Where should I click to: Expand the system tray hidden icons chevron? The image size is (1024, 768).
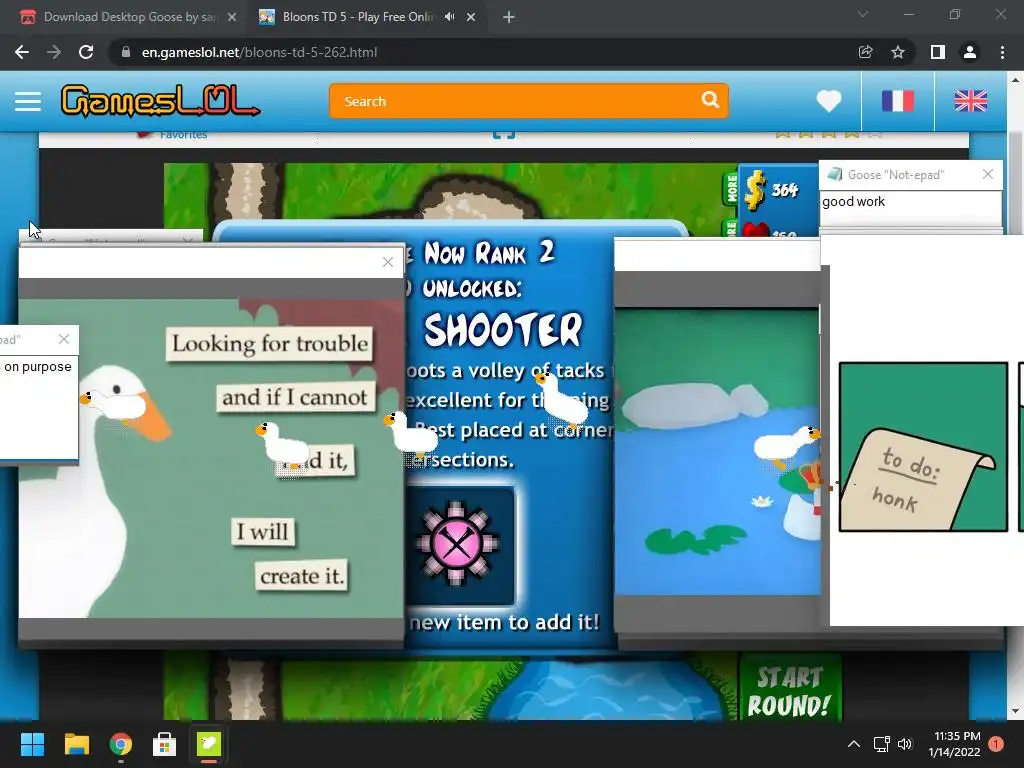coord(854,744)
